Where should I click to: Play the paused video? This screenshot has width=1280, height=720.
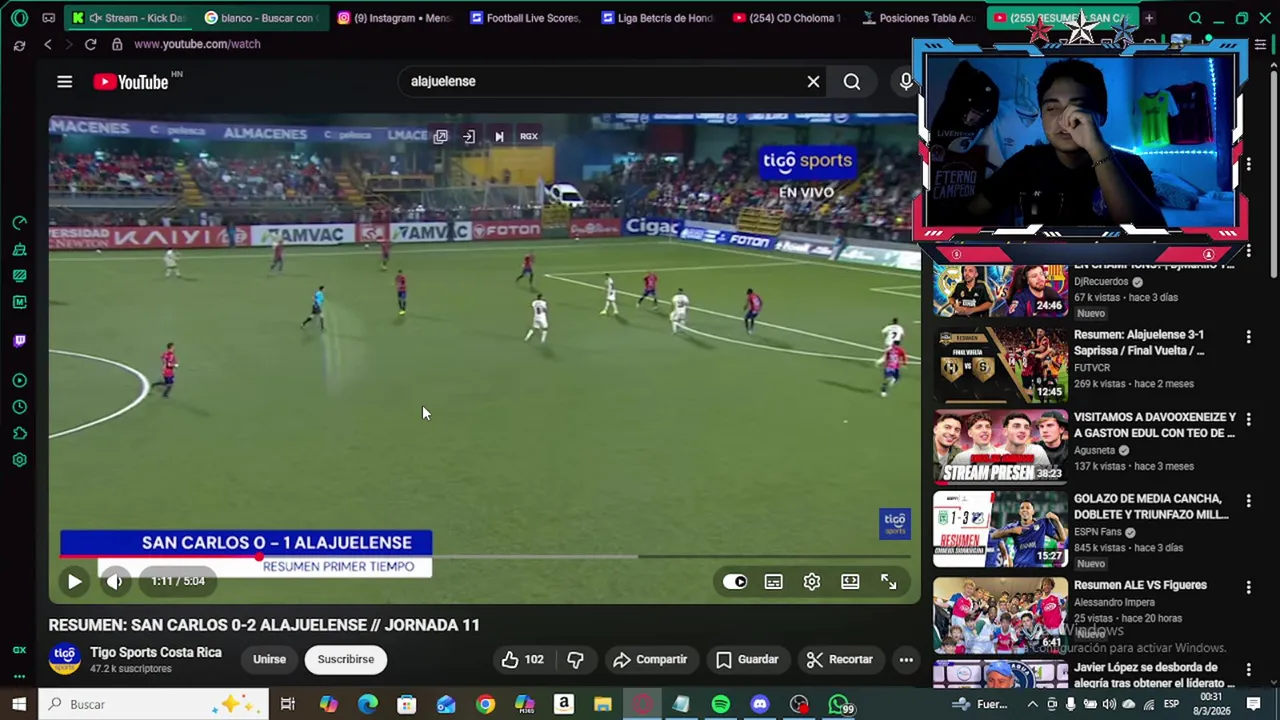click(x=74, y=581)
